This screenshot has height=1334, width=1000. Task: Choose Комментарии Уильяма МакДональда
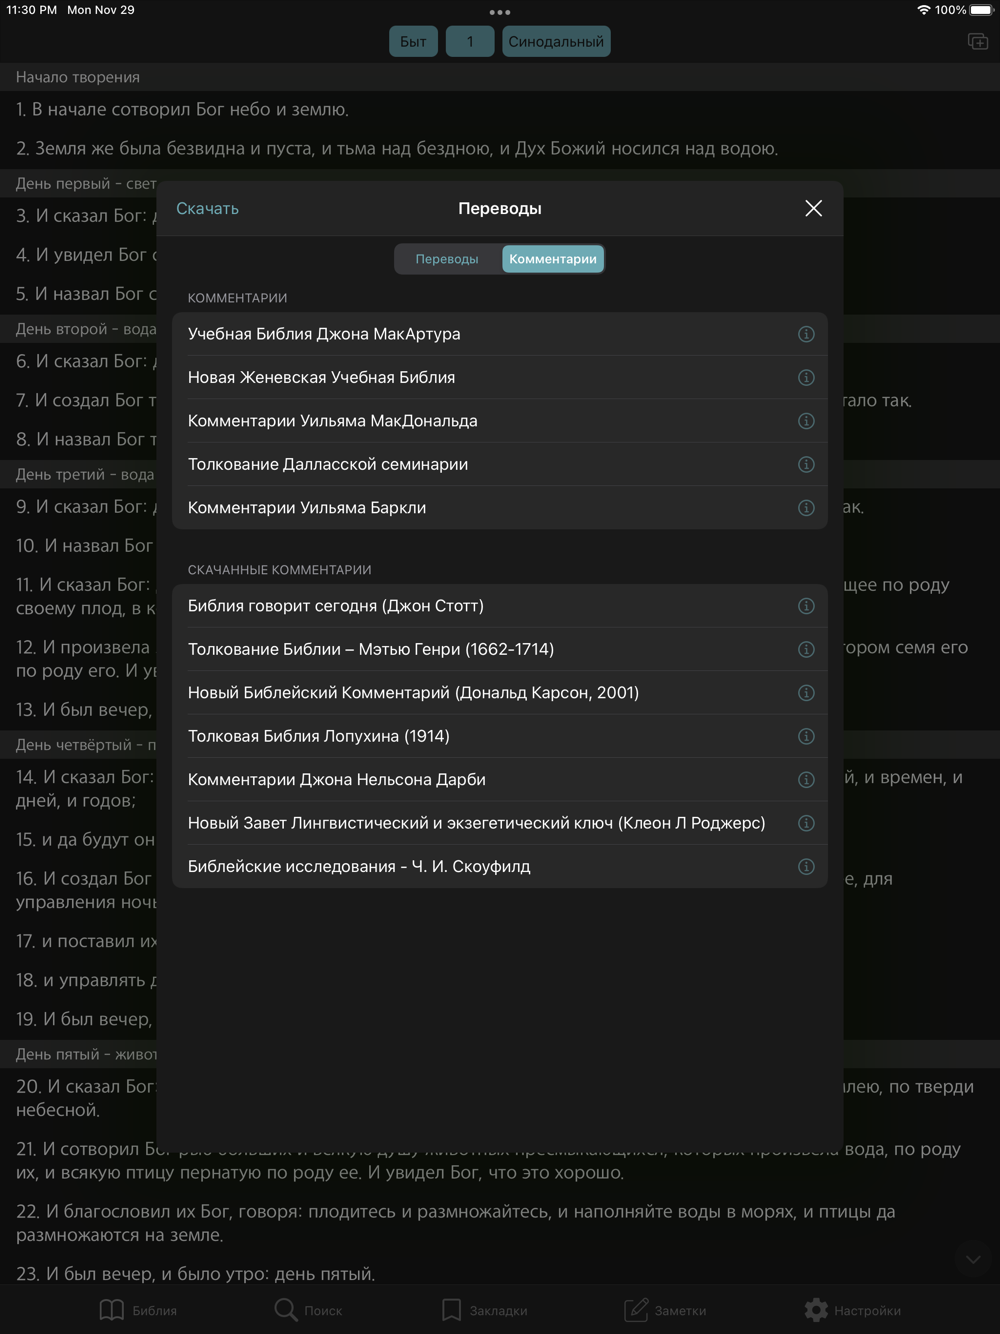pos(500,421)
